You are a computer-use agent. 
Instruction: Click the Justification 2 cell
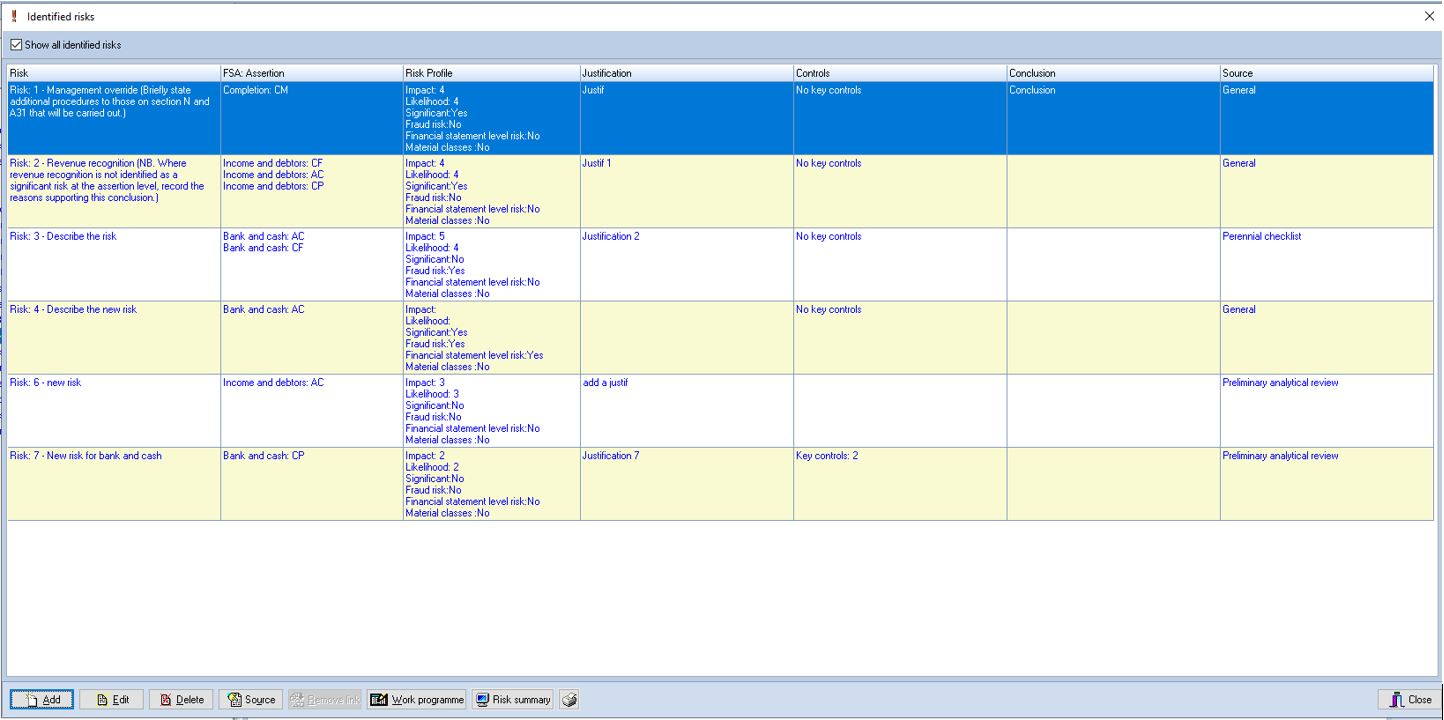click(686, 264)
